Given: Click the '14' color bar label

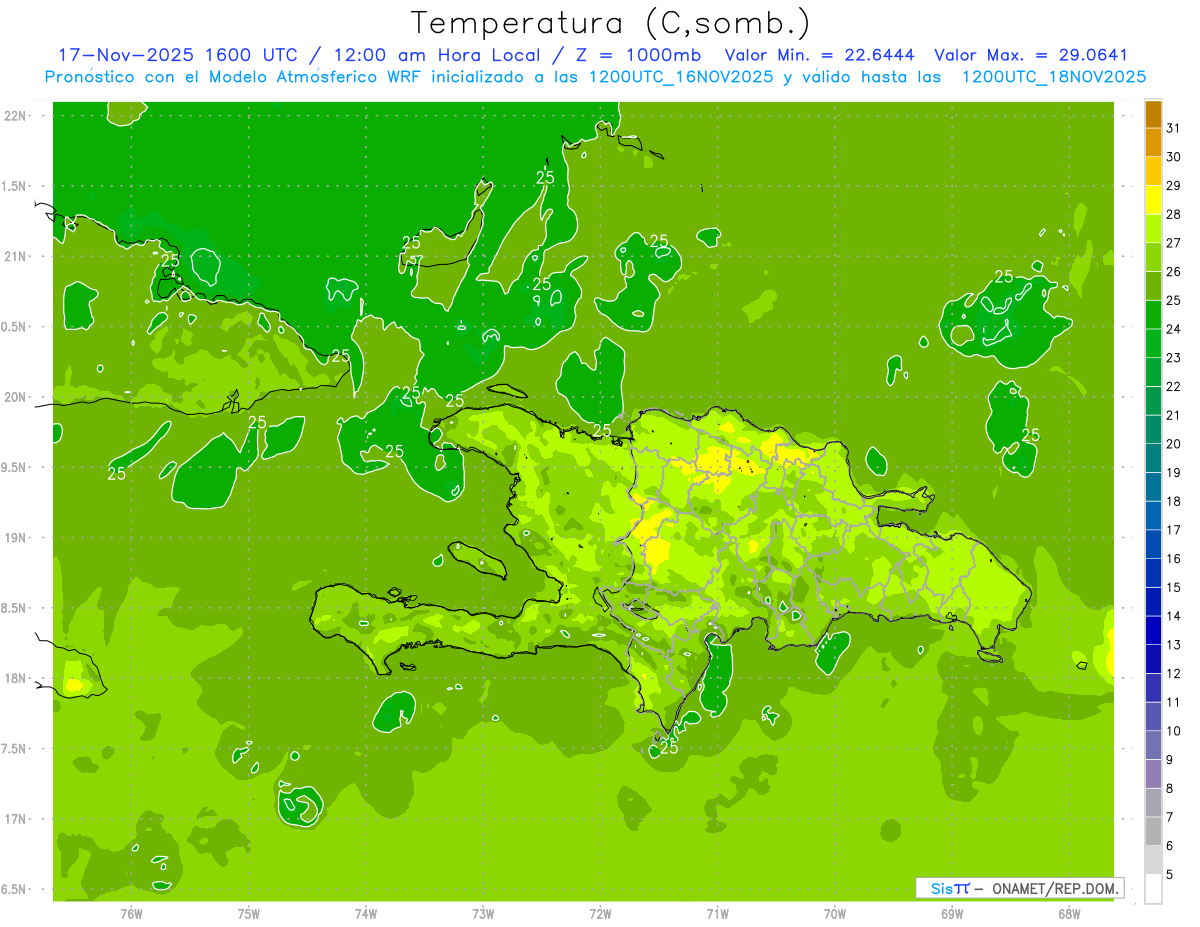Looking at the screenshot, I should point(1173,616).
